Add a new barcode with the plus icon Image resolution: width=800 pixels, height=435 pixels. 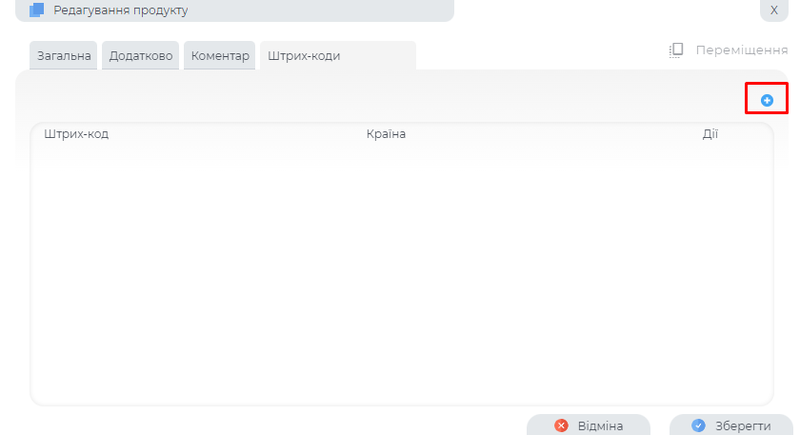click(x=767, y=100)
